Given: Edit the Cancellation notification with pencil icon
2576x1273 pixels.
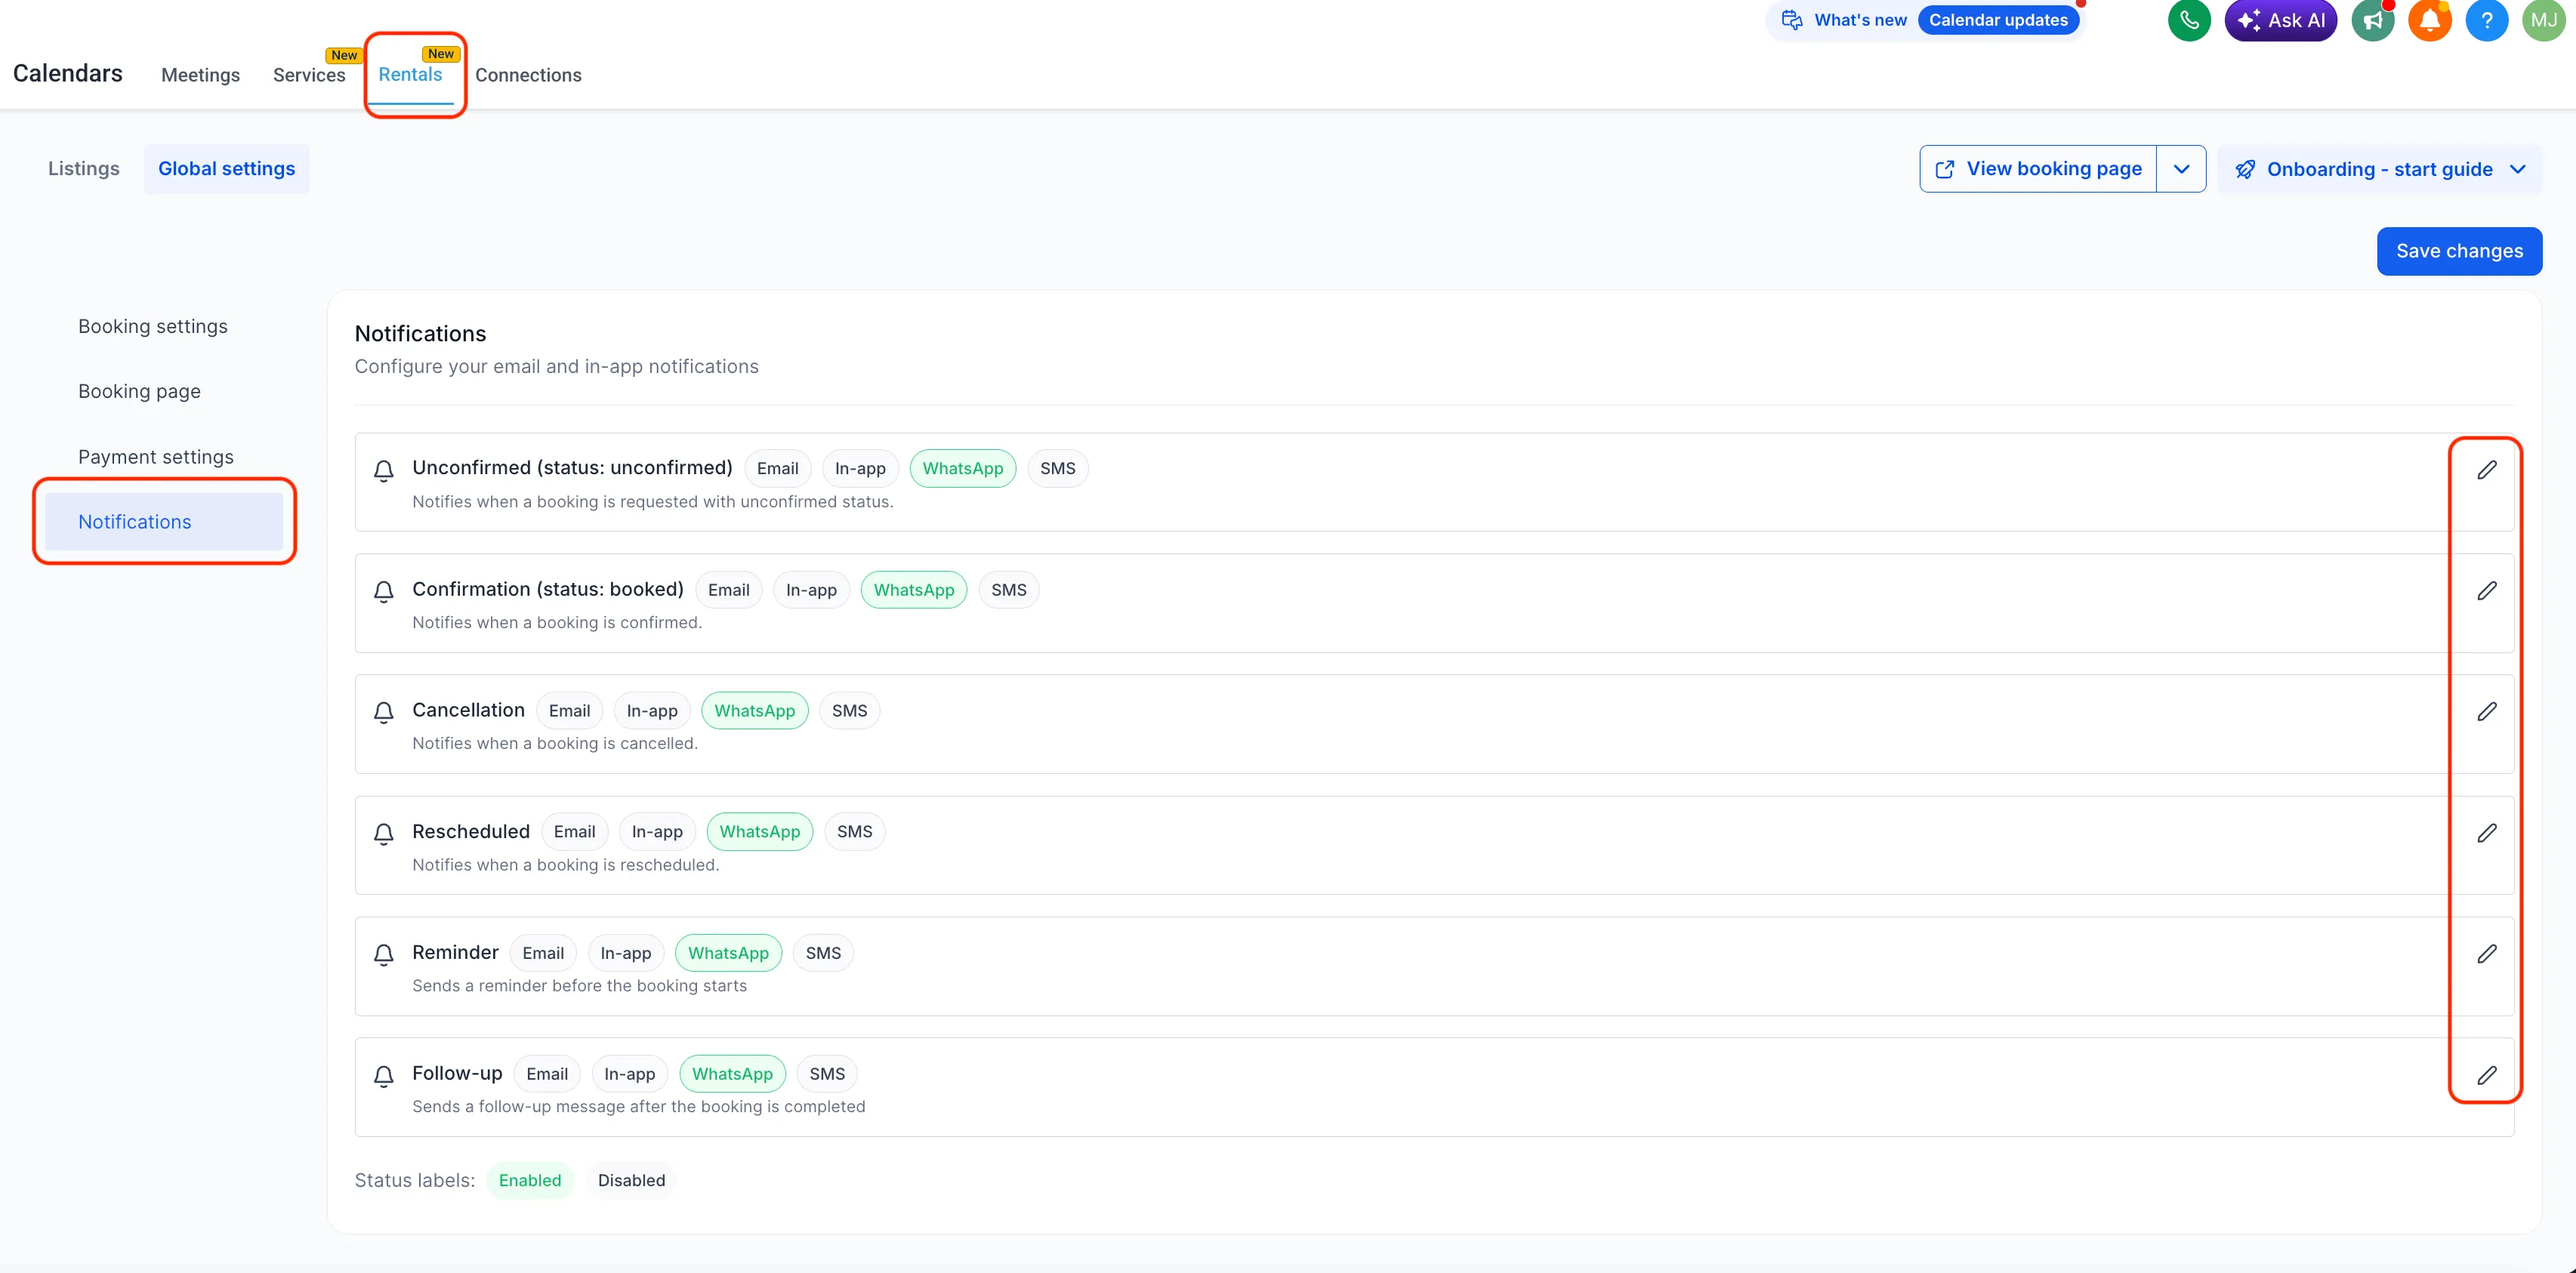Looking at the screenshot, I should click(x=2486, y=712).
